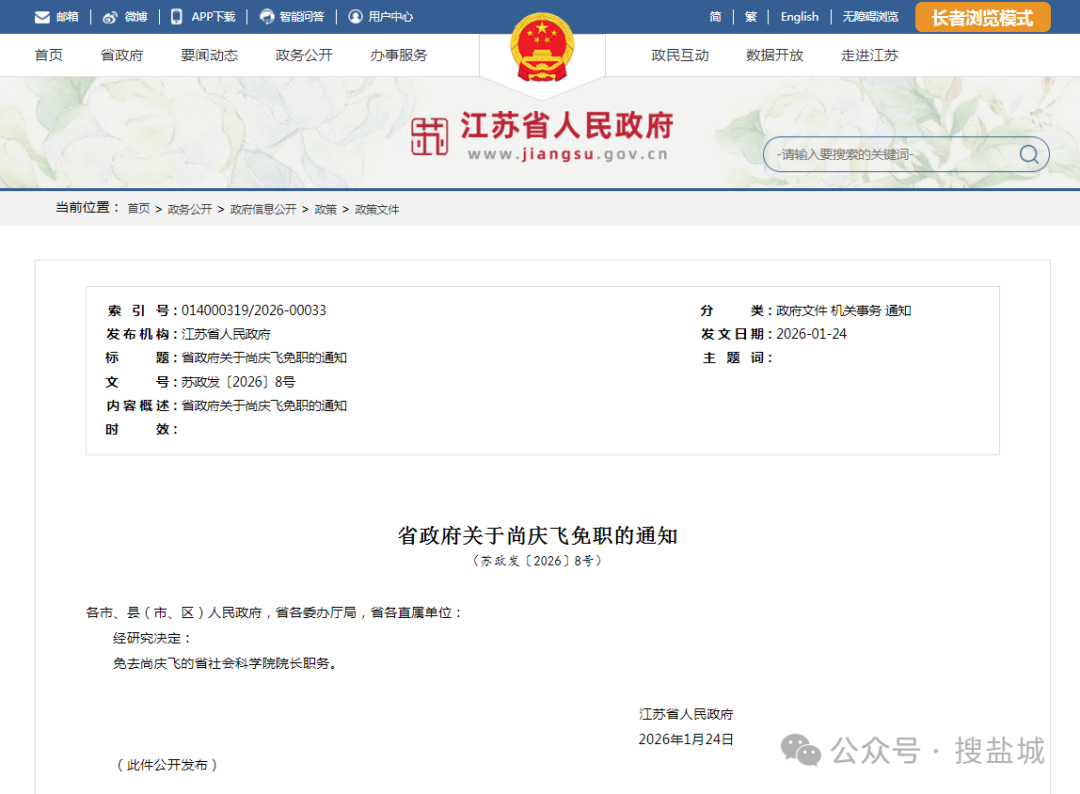Switch to simplified Chinese 简

pyautogui.click(x=716, y=17)
